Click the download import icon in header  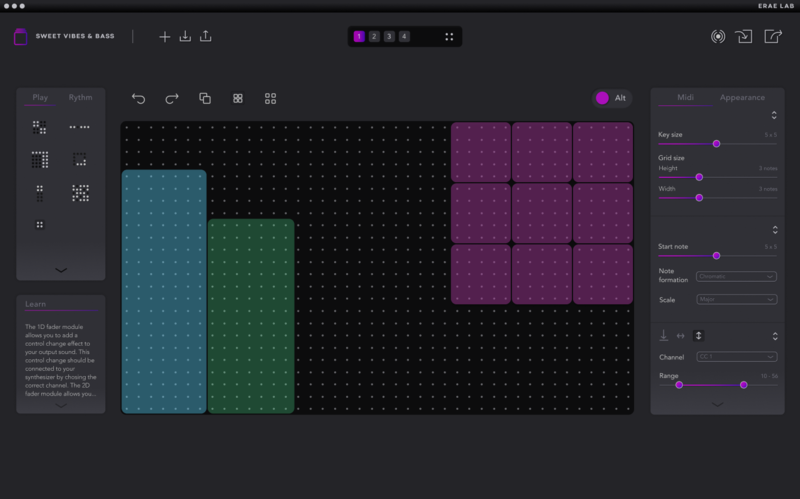tap(185, 37)
